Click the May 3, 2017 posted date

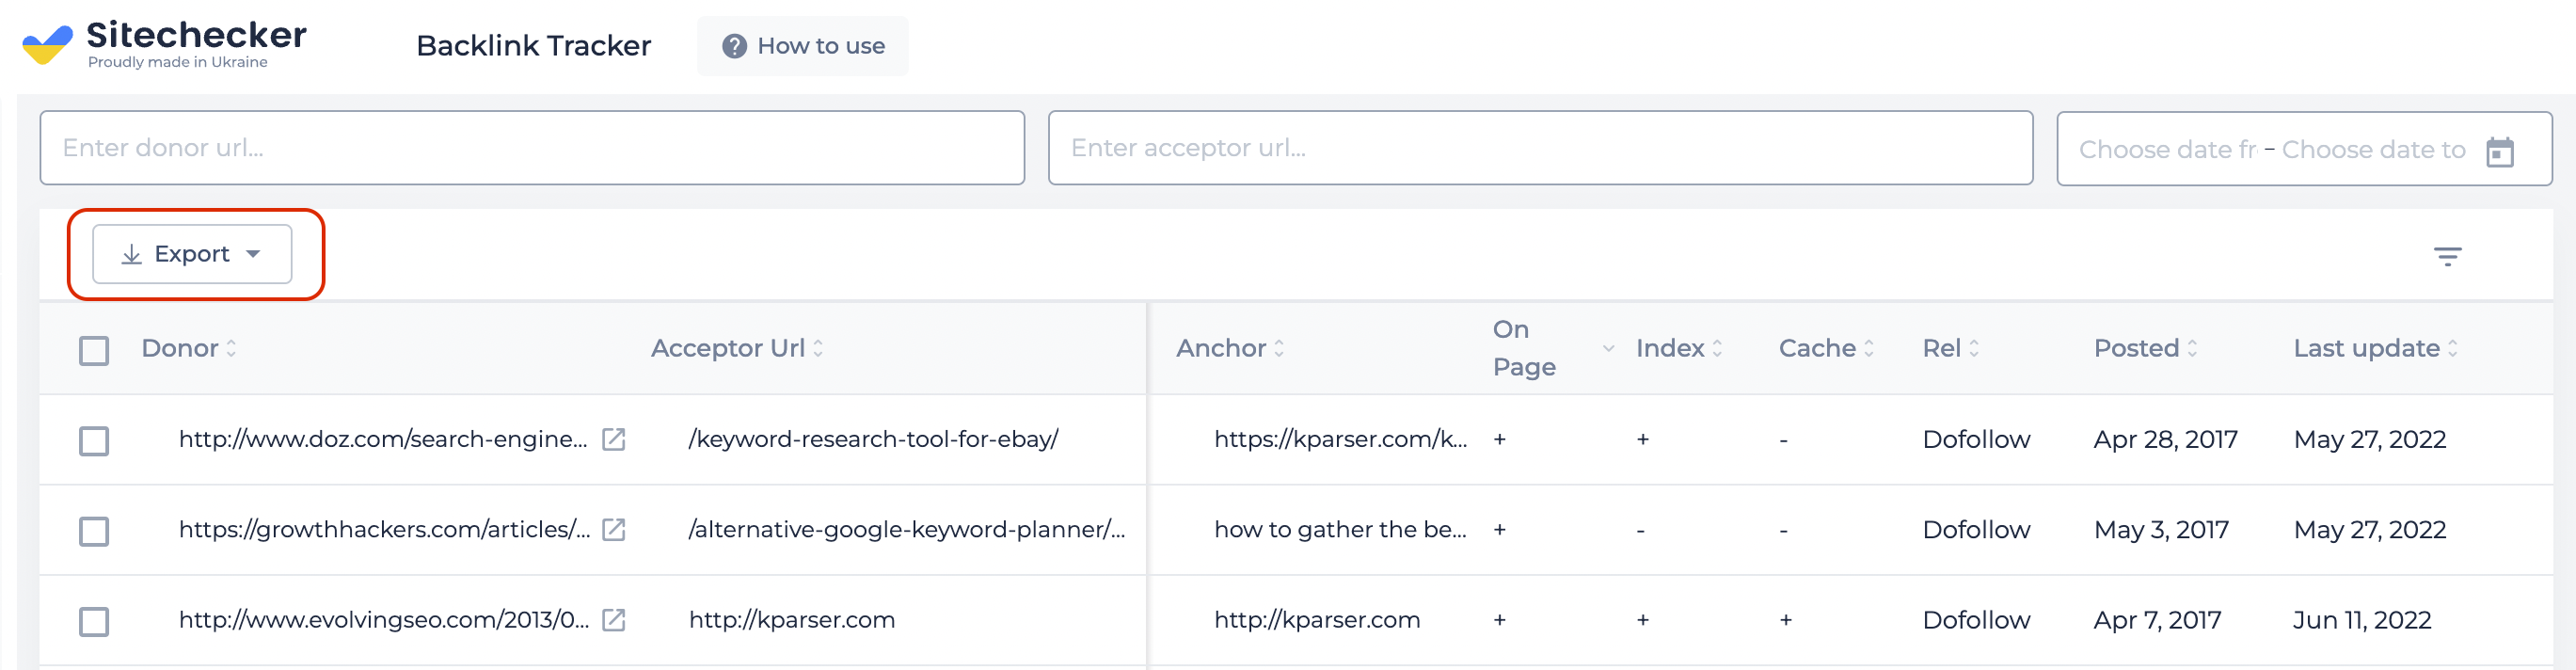click(x=2161, y=529)
